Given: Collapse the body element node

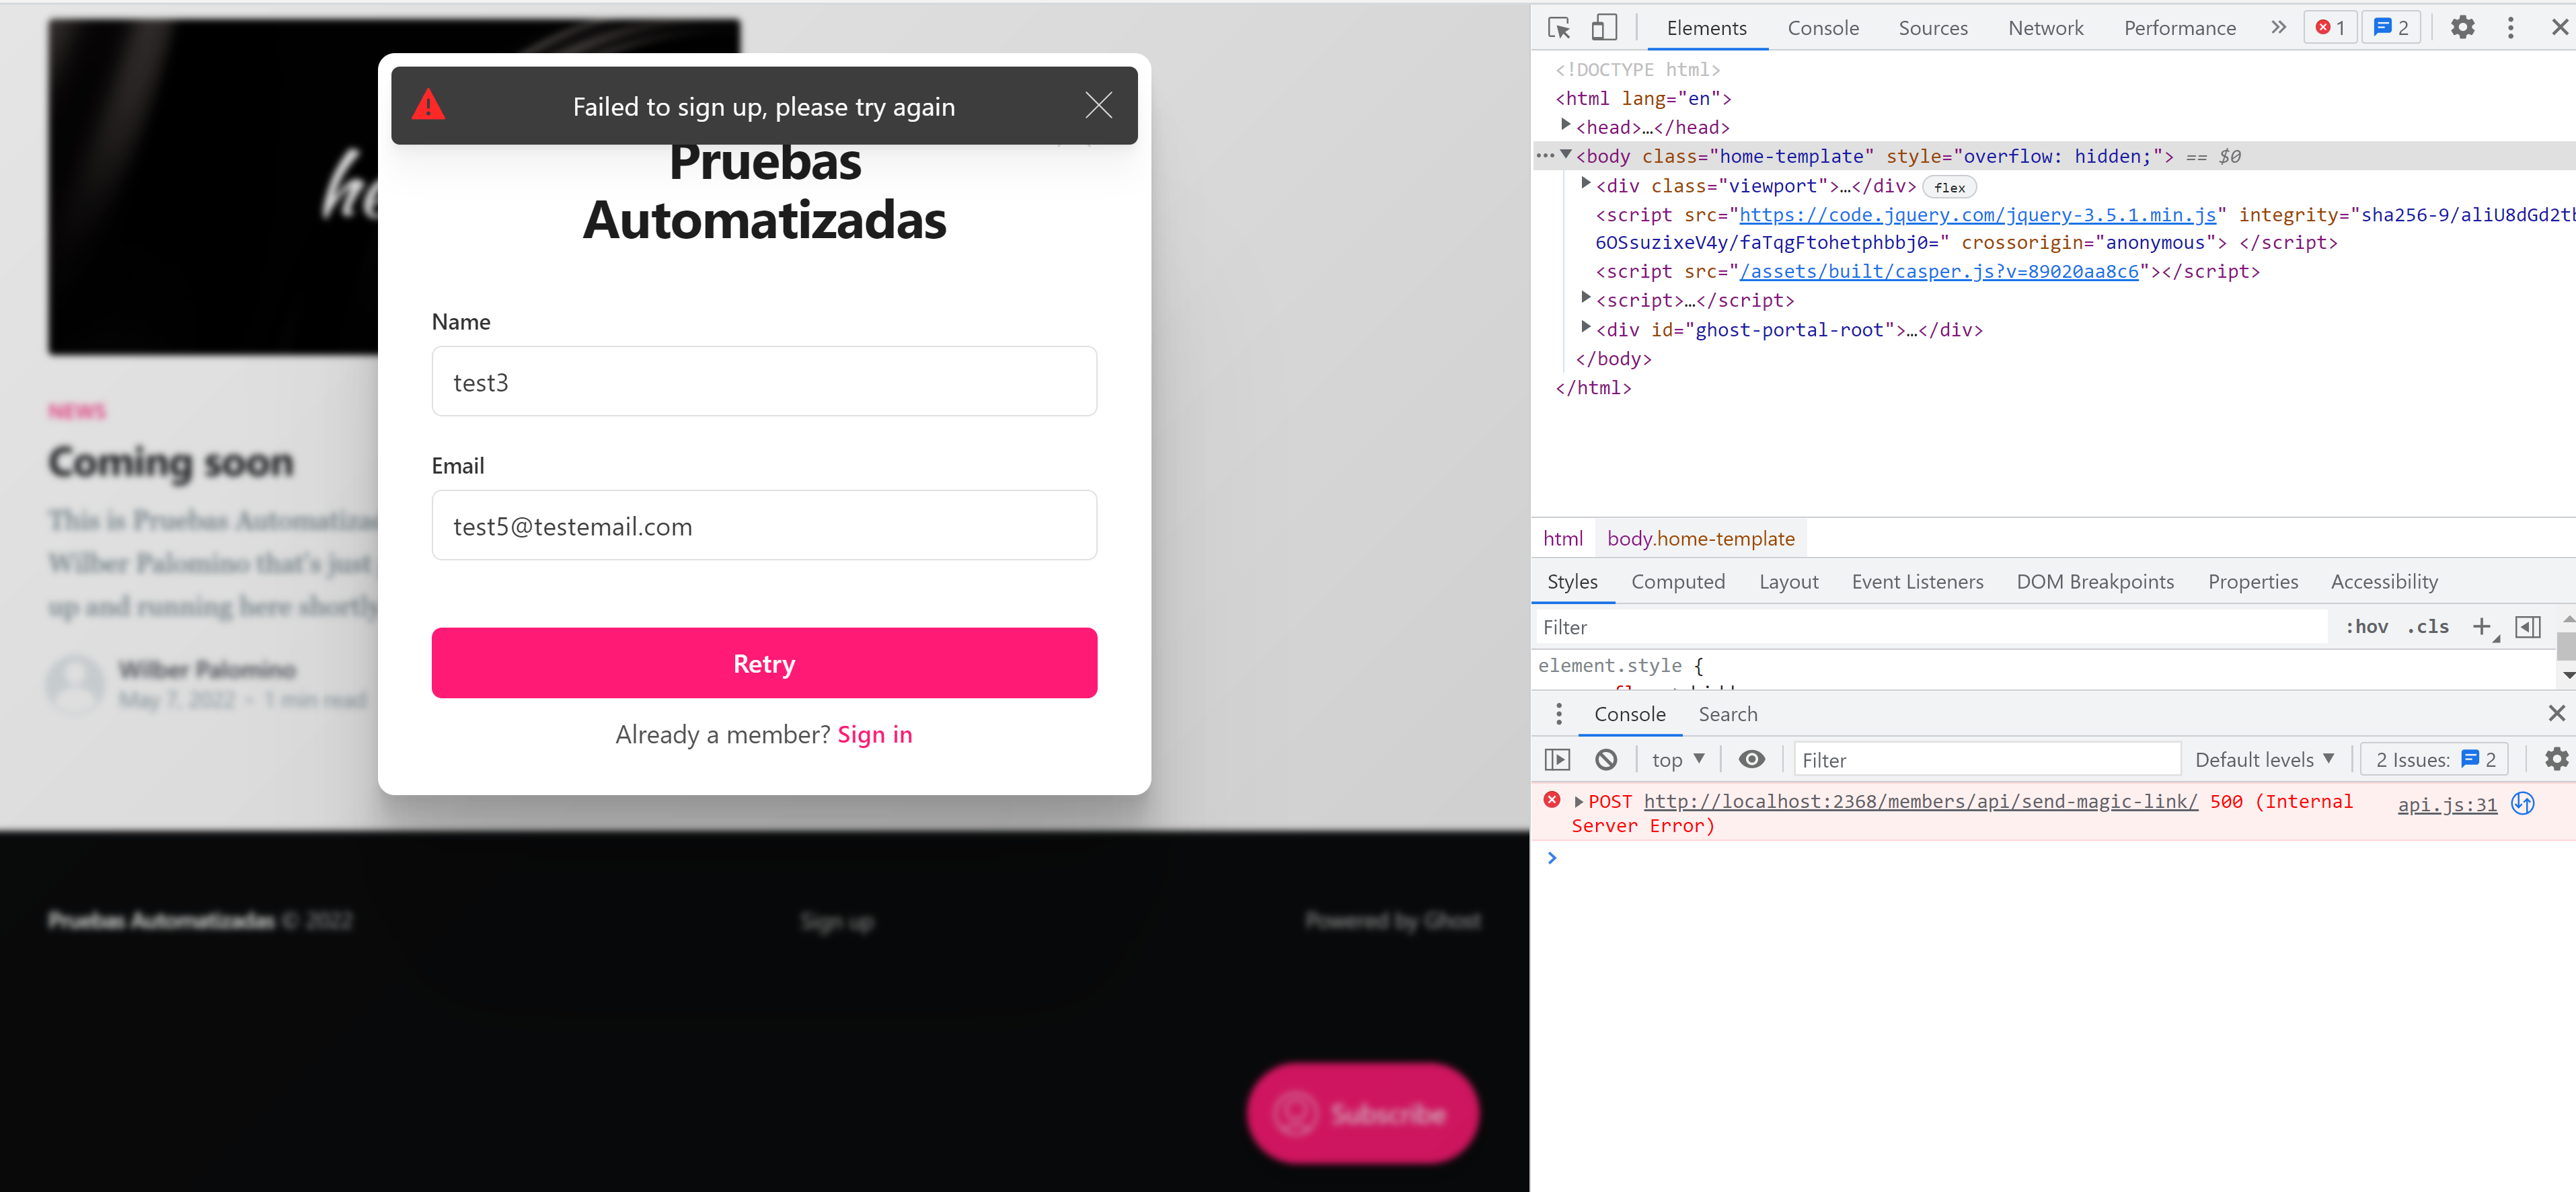Looking at the screenshot, I should tap(1566, 155).
